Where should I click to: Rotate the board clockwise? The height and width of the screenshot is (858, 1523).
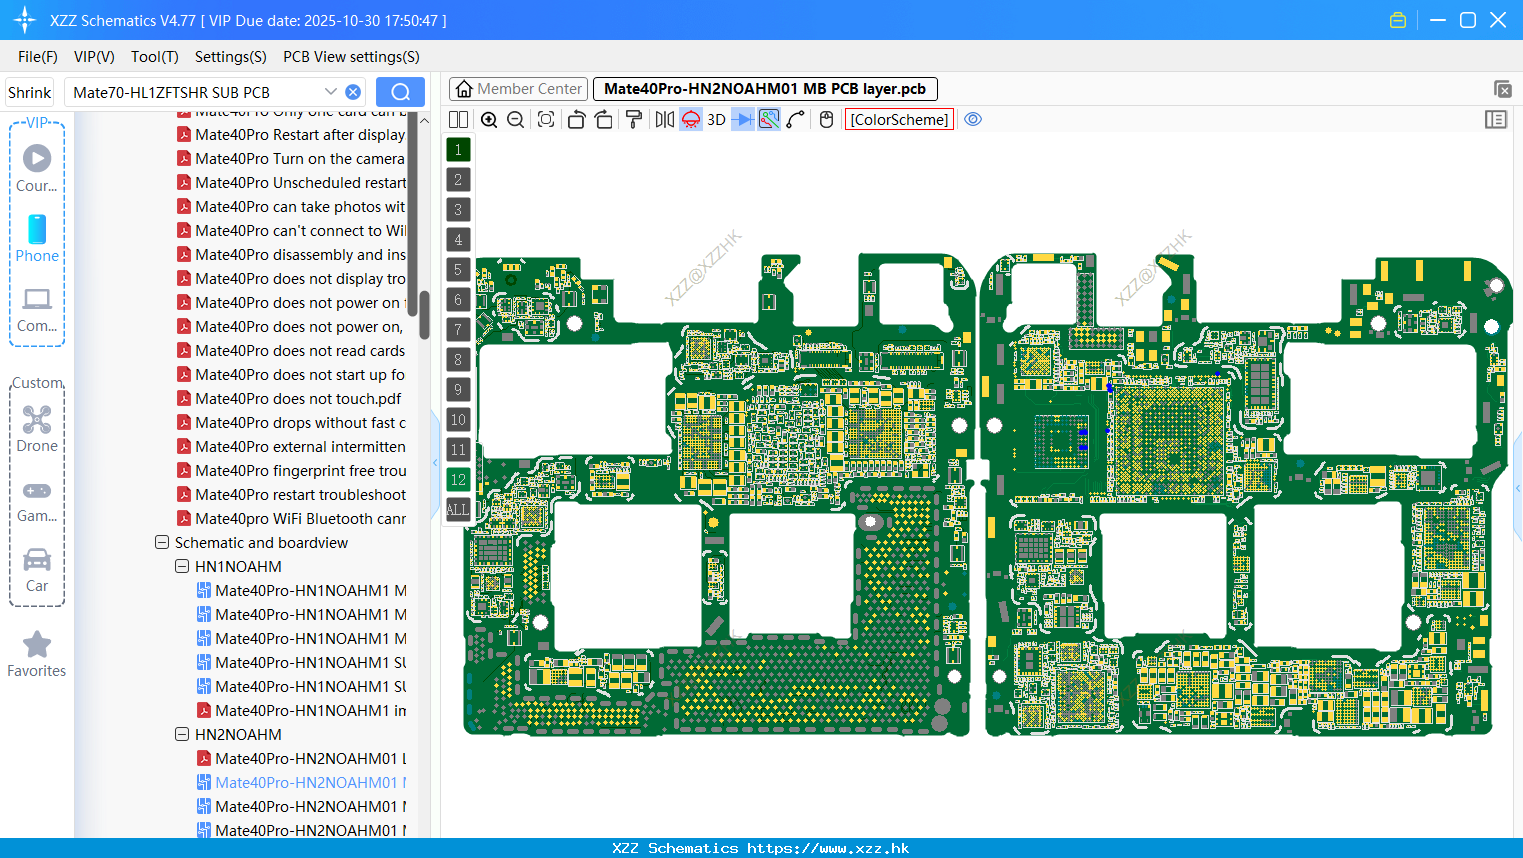coord(603,119)
